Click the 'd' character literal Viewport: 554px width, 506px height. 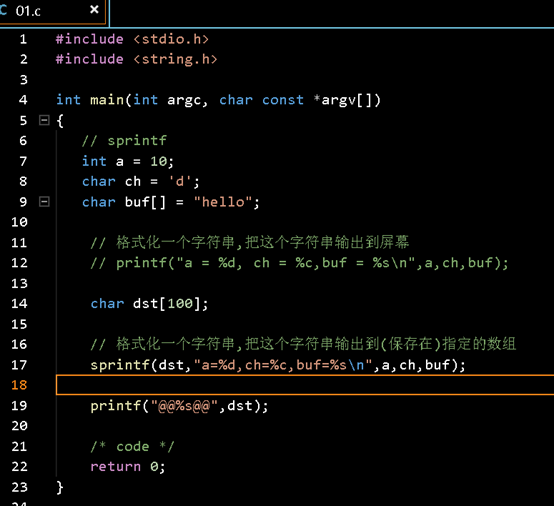tap(180, 182)
